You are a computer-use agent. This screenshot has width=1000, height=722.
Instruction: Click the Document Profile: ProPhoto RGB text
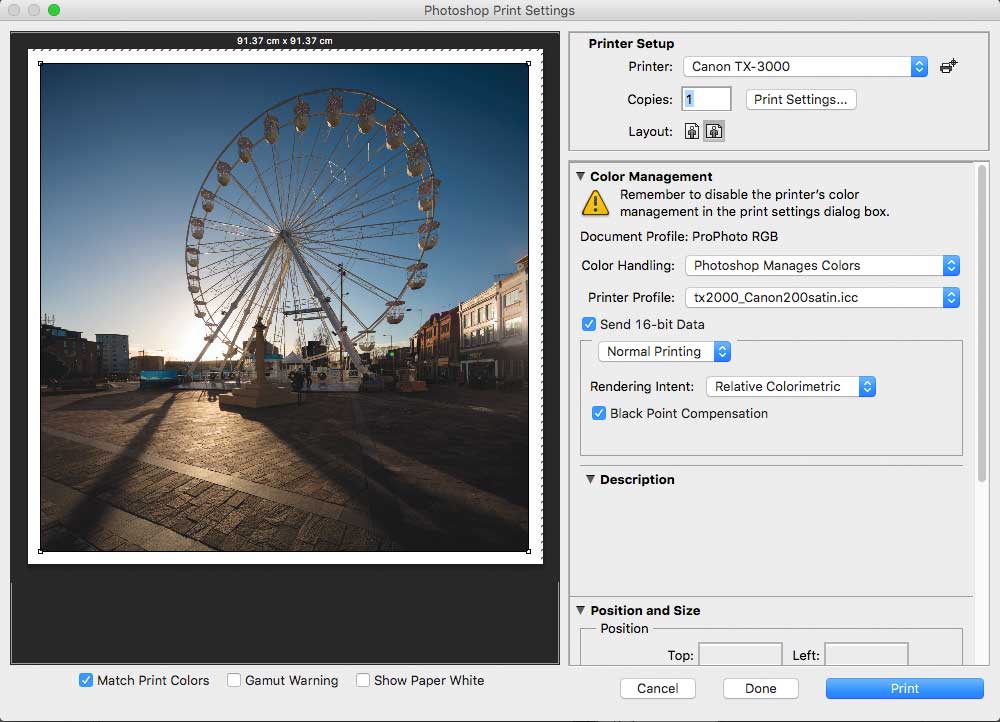[x=679, y=237]
